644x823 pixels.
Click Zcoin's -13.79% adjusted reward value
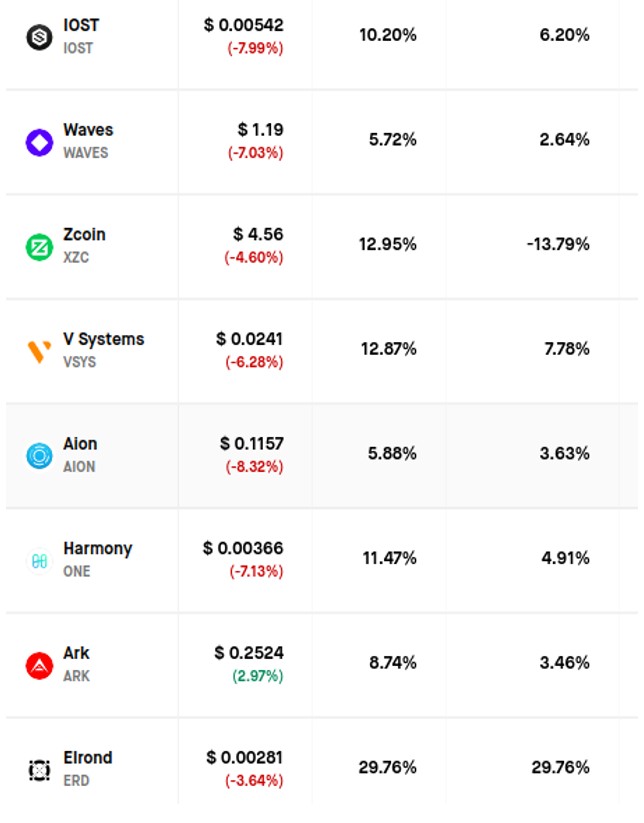point(556,244)
